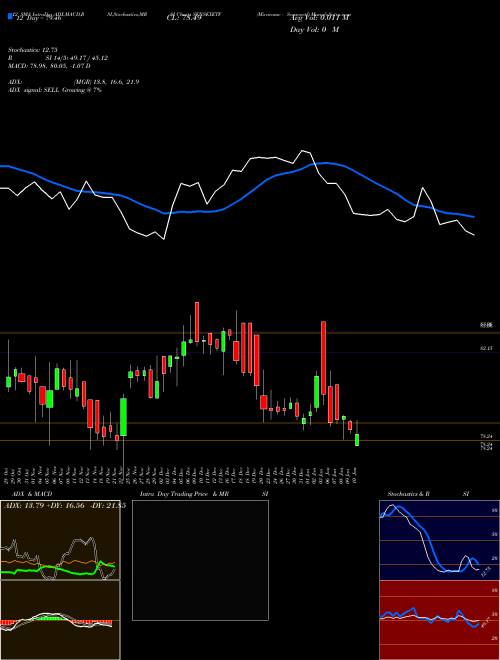Click the red RSI indicator chart
Viewport: 500px width, 660px height.
click(439, 620)
